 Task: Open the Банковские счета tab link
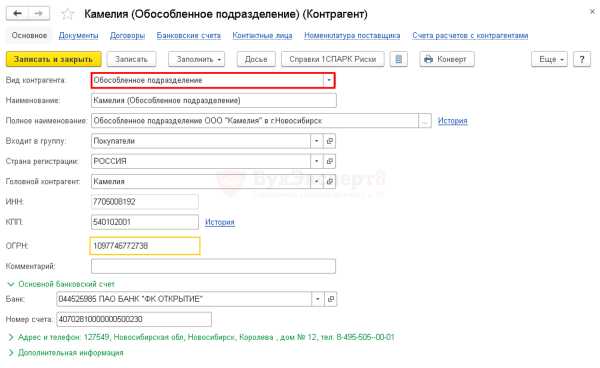click(189, 36)
